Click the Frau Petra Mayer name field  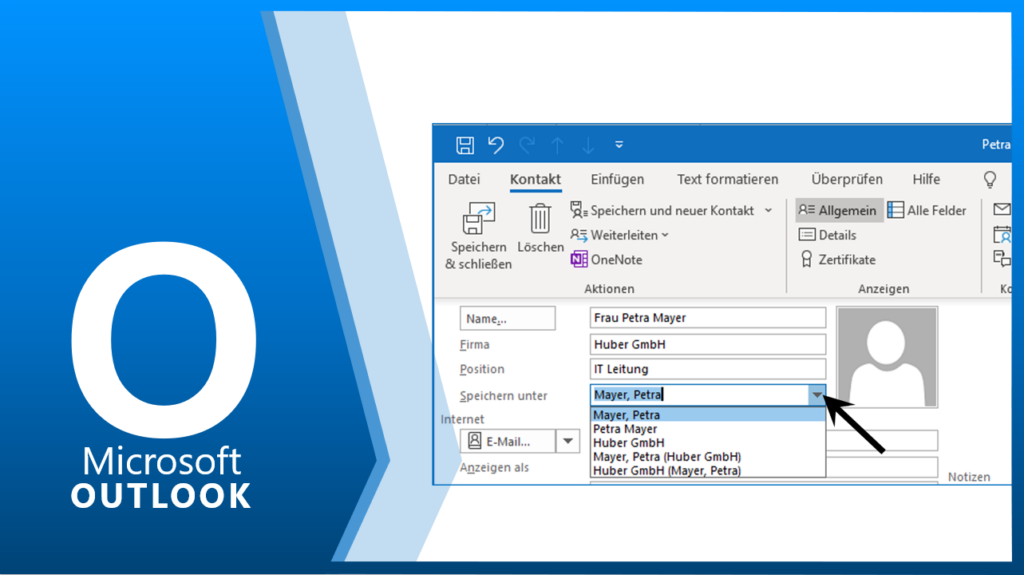[x=707, y=318]
